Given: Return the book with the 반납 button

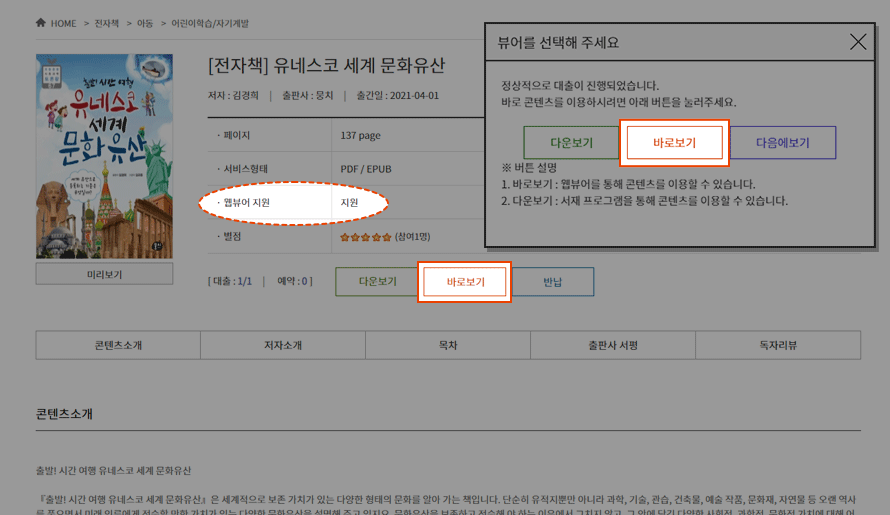Looking at the screenshot, I should [x=553, y=282].
